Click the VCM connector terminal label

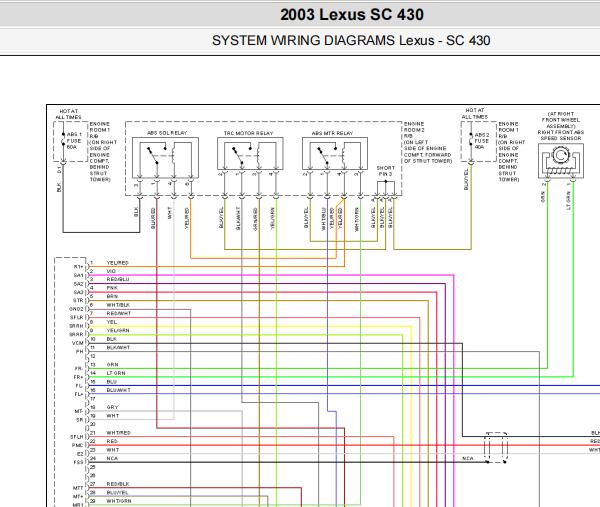point(78,343)
